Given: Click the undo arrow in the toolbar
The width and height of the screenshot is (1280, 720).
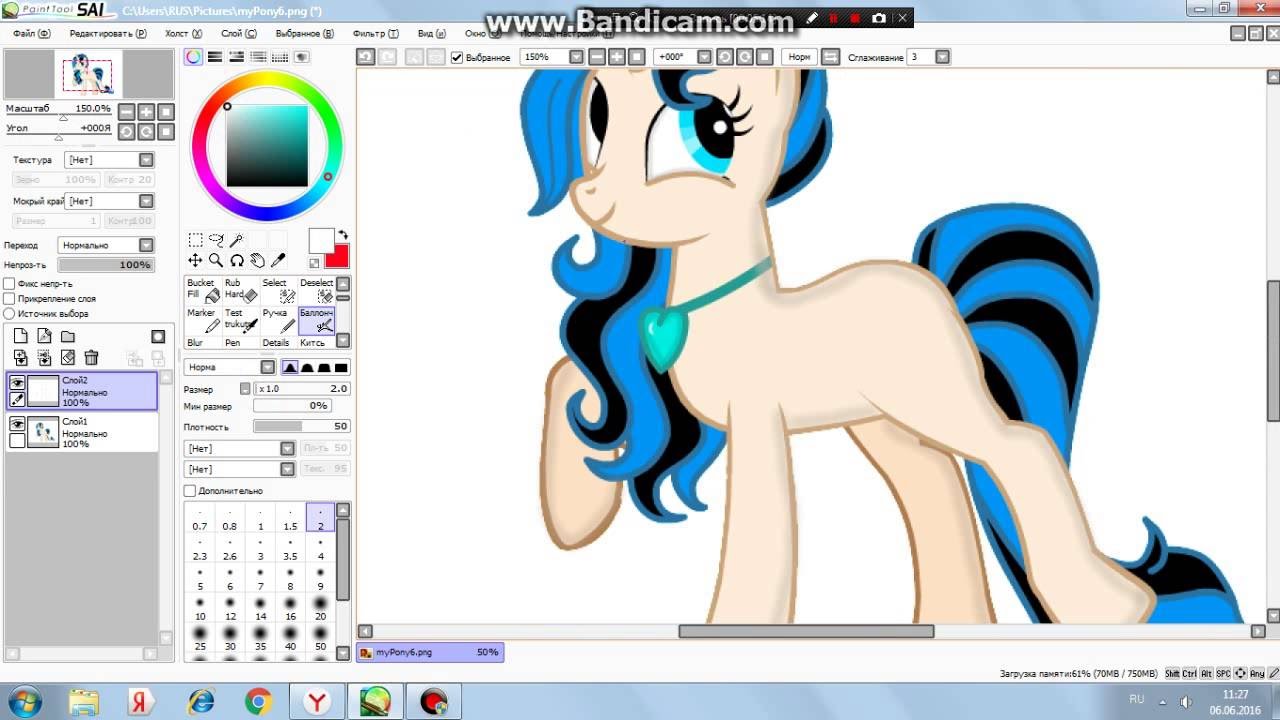Looking at the screenshot, I should tap(366, 57).
